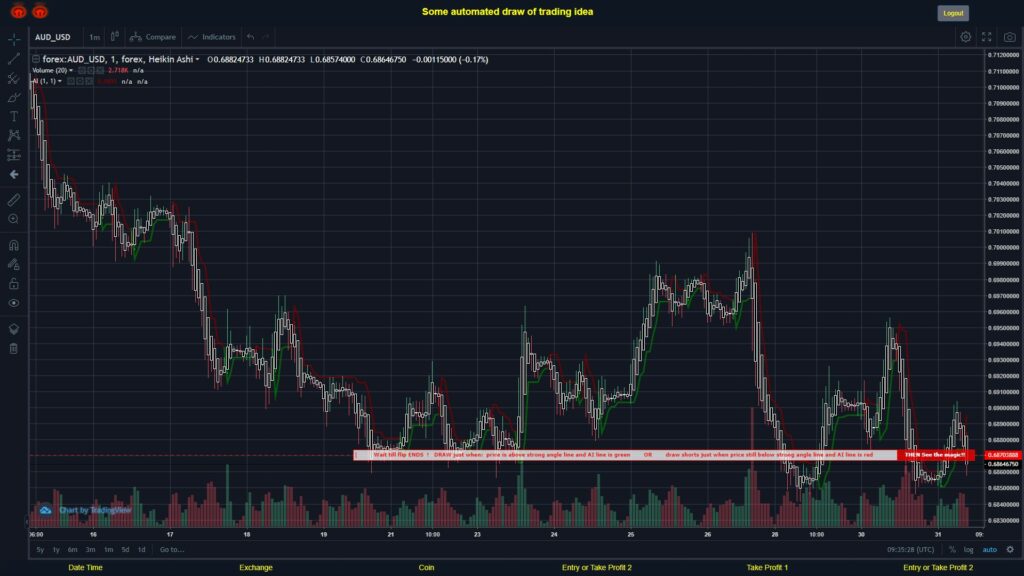Collapse the chart legend toggle box

(36, 59)
